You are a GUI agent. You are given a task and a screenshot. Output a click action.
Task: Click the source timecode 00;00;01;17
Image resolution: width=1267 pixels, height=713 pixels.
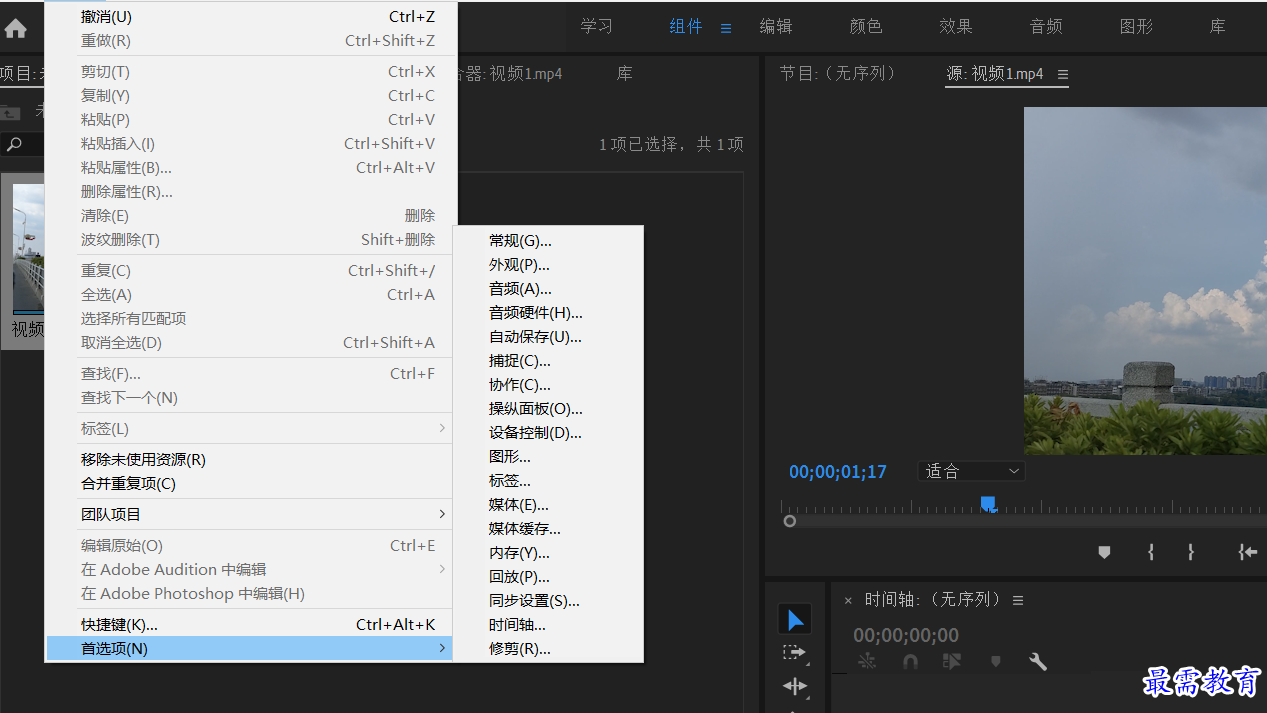[x=838, y=472]
